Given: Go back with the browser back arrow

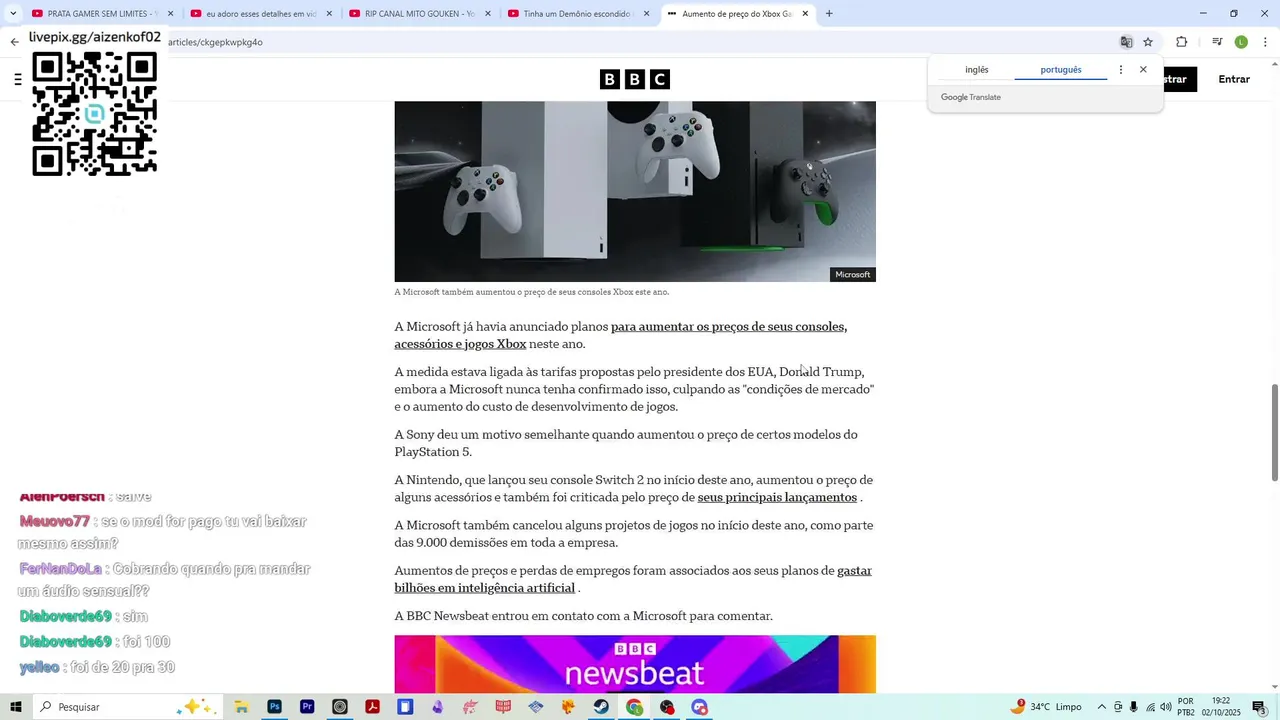Looking at the screenshot, I should click(14, 42).
